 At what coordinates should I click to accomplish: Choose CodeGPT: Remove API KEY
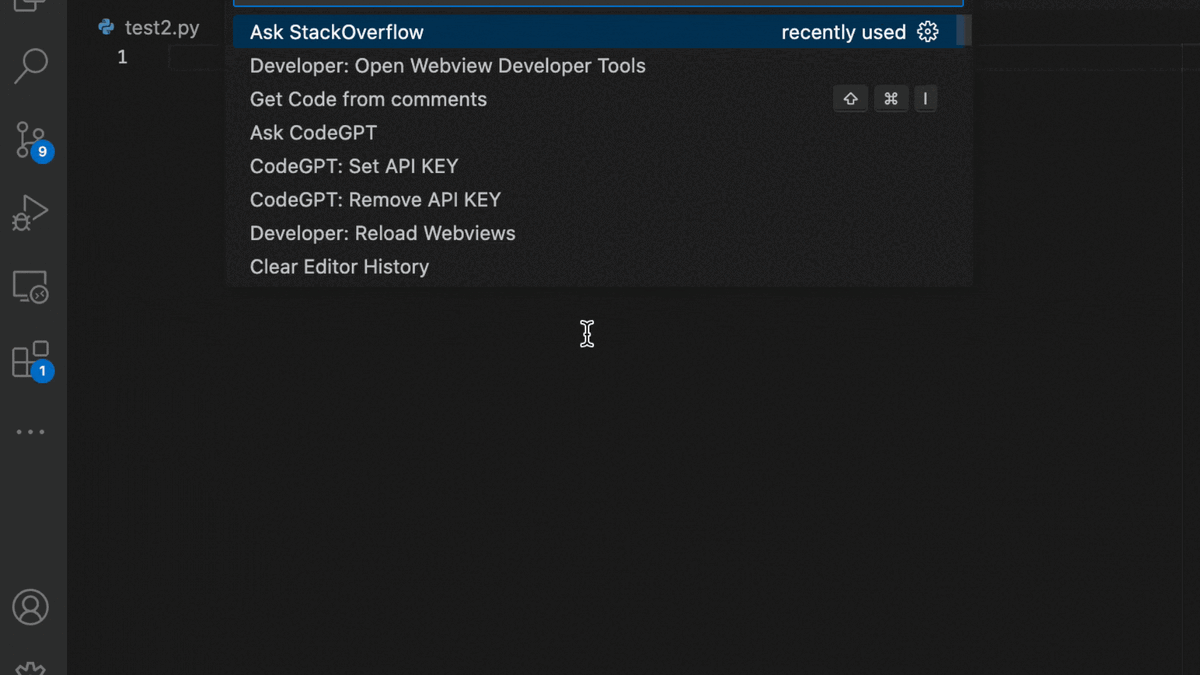(x=375, y=200)
